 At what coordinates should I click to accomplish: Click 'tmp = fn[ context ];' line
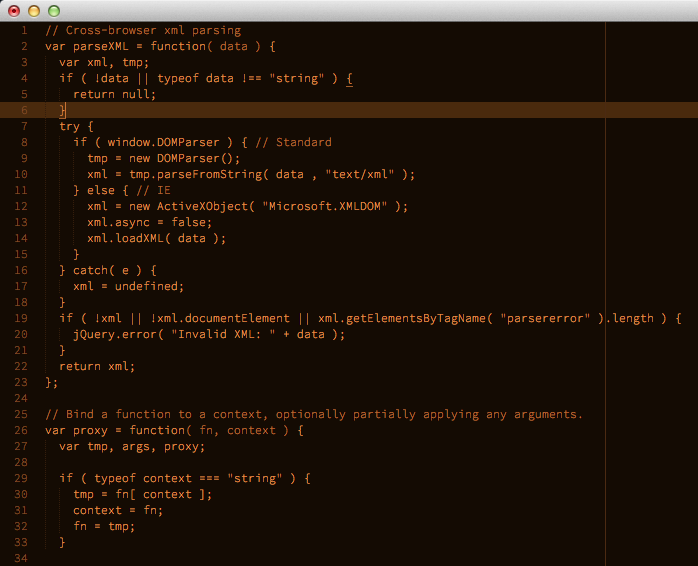142,495
